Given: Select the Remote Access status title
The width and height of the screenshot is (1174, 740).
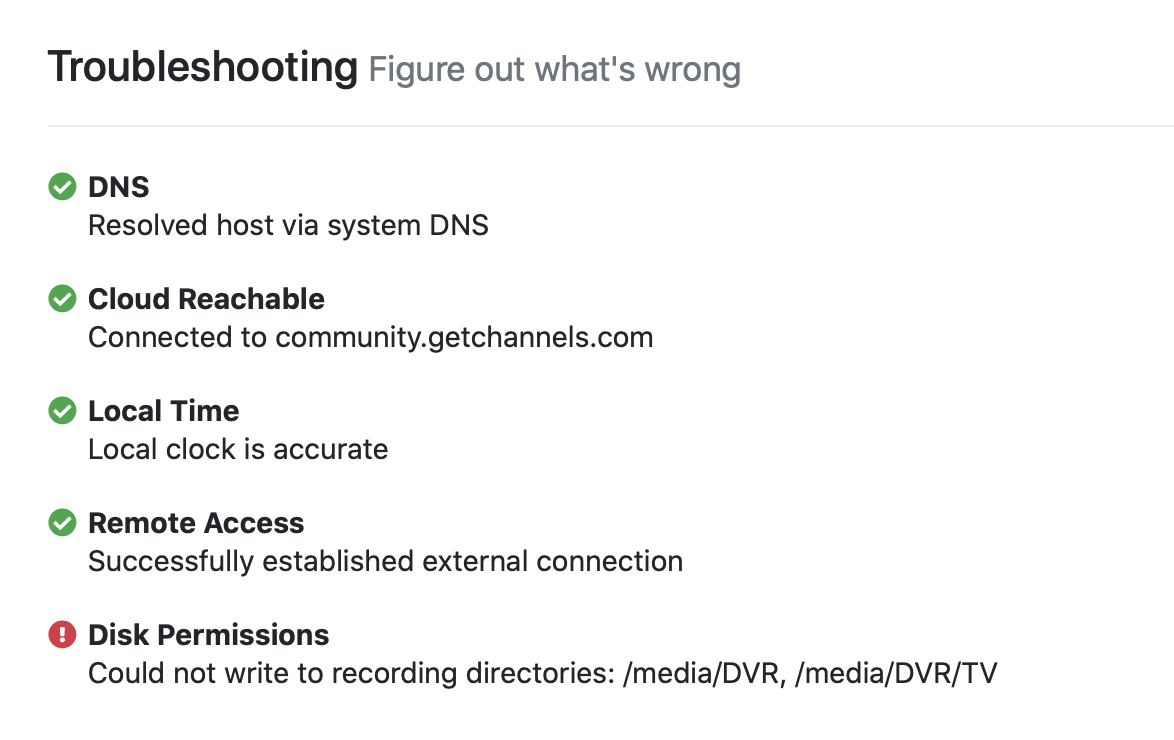Looking at the screenshot, I should click(x=196, y=523).
